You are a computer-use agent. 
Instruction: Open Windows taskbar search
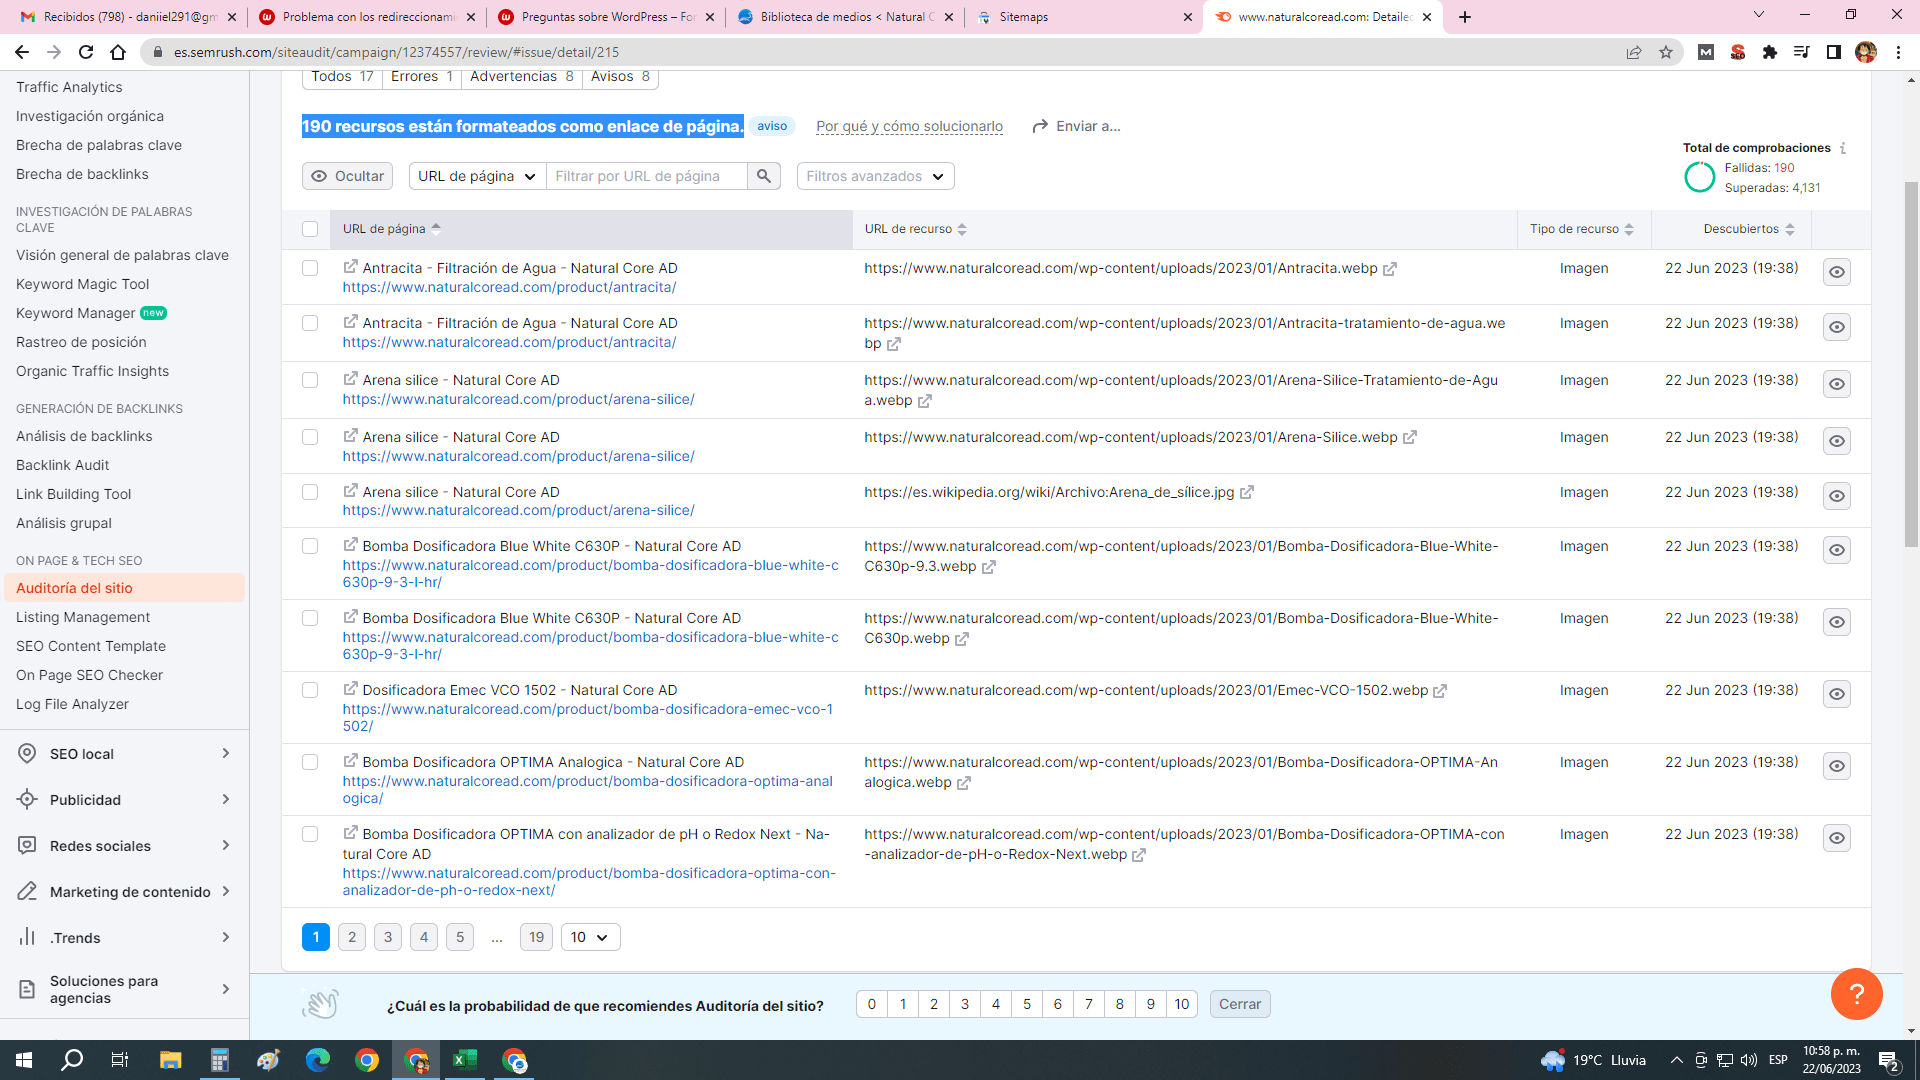(72, 1060)
